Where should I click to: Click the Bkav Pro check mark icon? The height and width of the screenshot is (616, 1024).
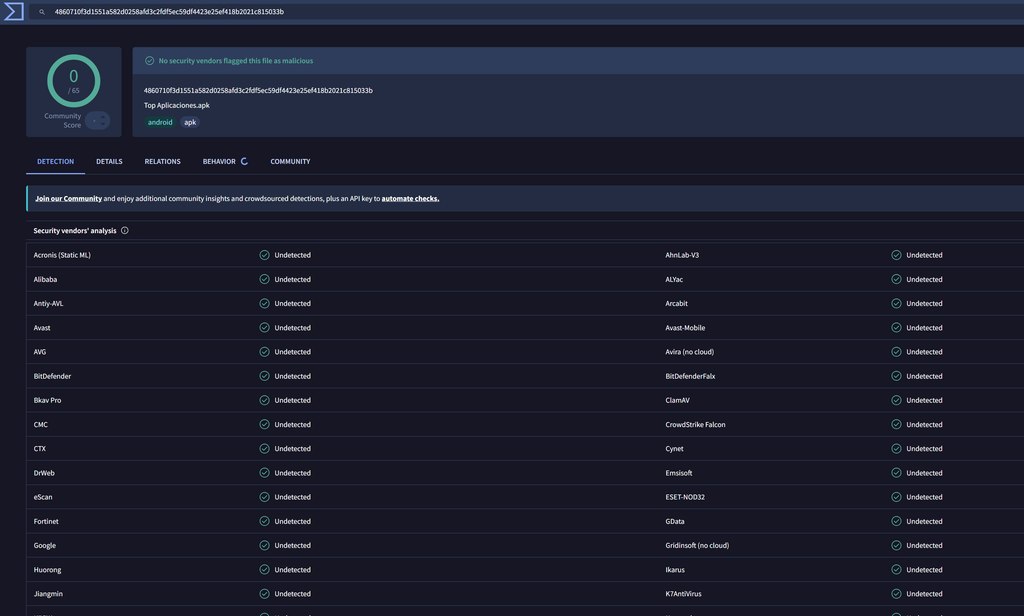coord(264,400)
